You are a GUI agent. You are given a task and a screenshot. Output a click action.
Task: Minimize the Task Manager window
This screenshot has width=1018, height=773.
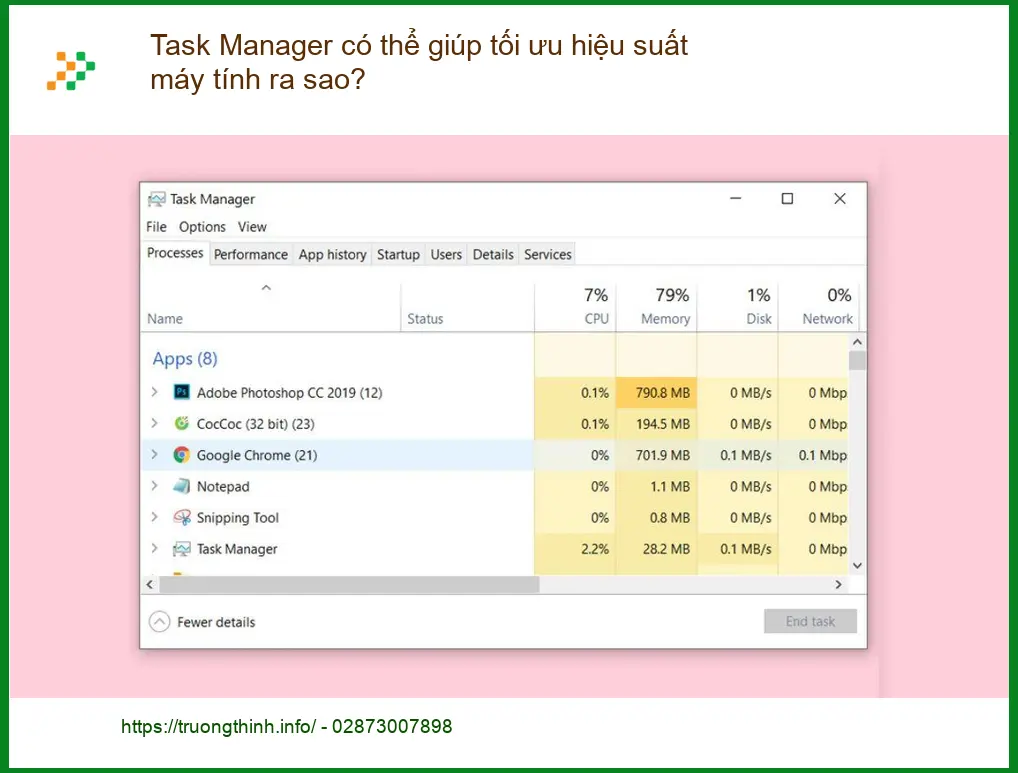point(736,198)
